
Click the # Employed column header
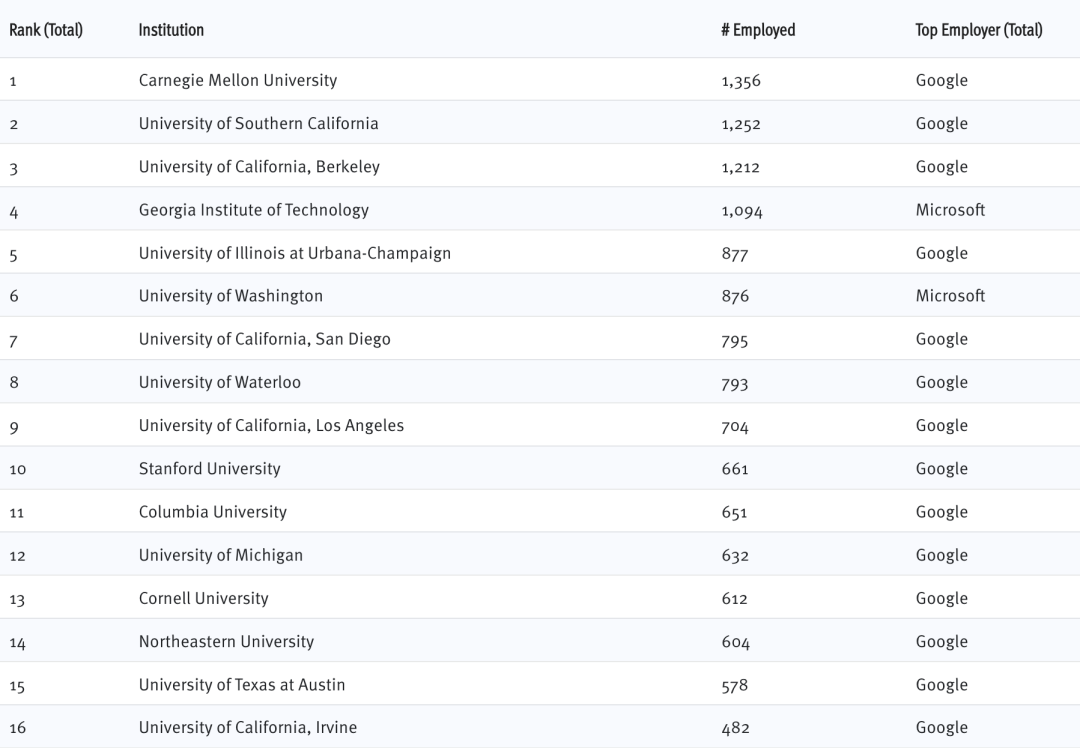pos(758,30)
